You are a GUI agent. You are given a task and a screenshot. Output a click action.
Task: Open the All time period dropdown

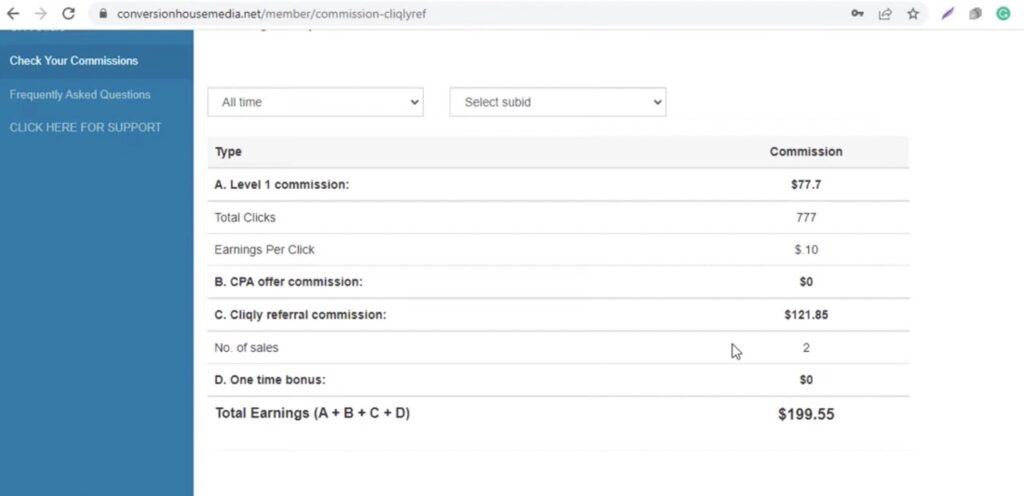[x=315, y=102]
